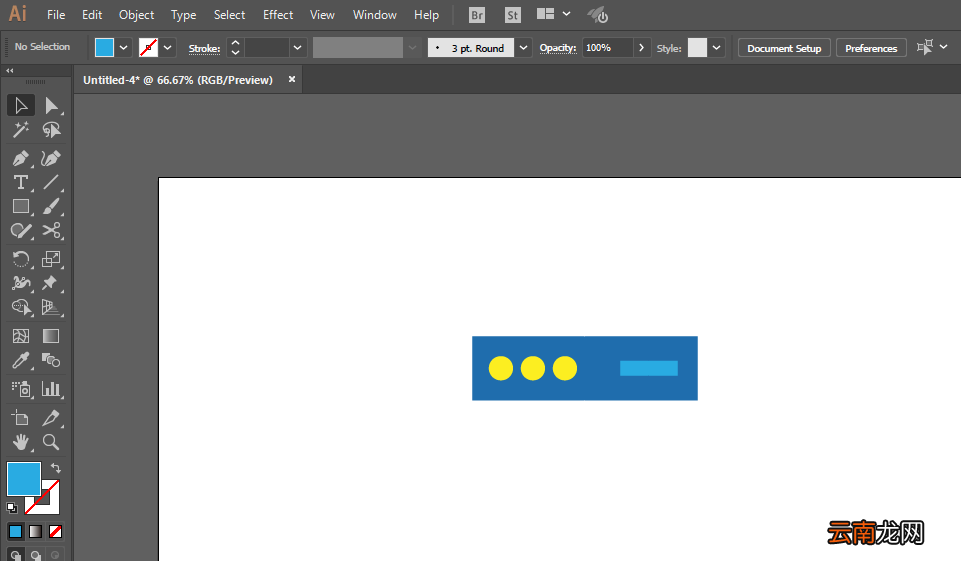
Task: Open the Bridge (Br) launcher icon
Action: click(477, 15)
